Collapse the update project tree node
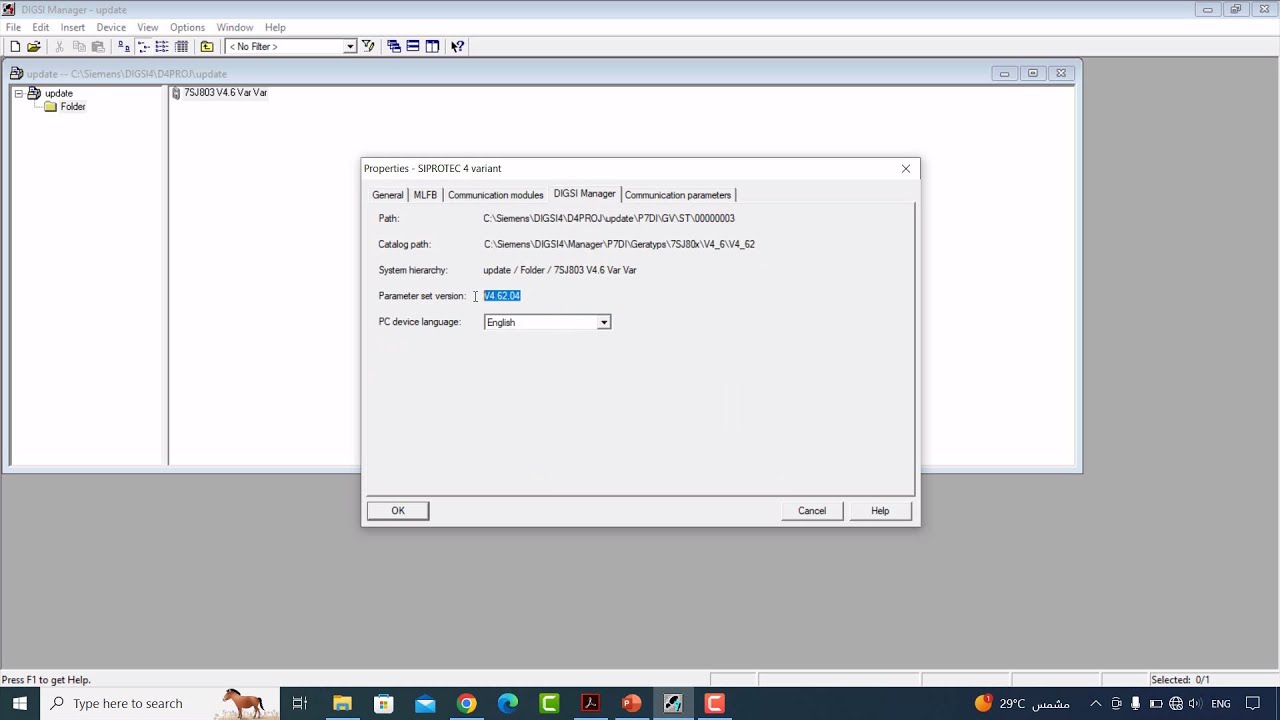1280x720 pixels. (18, 93)
